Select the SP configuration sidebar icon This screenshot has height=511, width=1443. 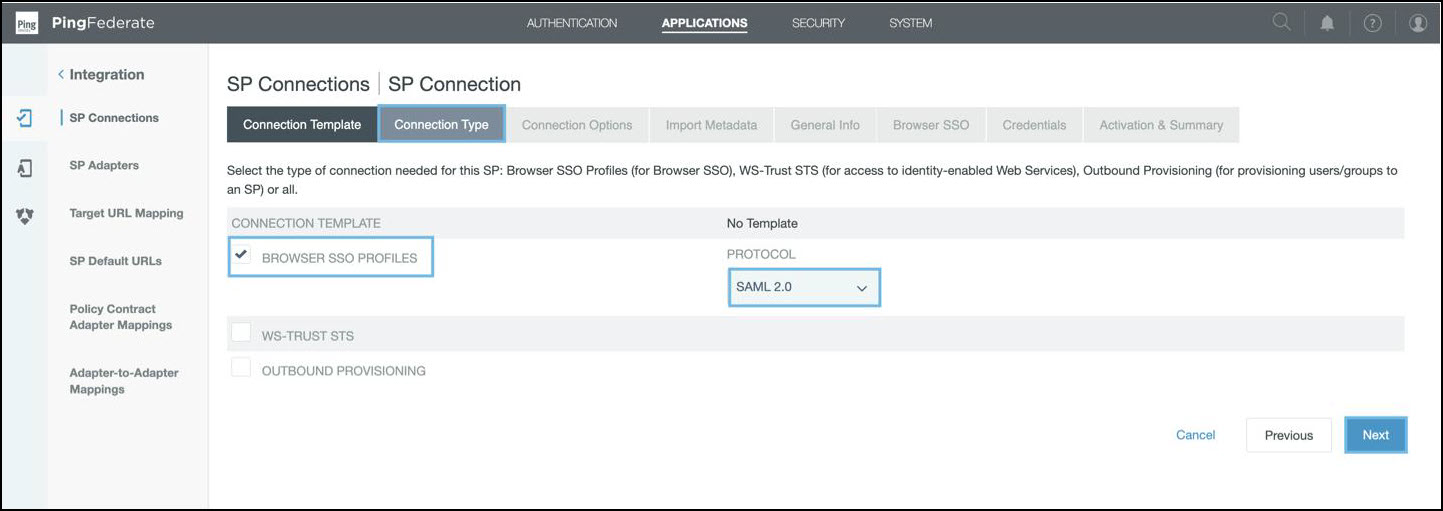pyautogui.click(x=25, y=118)
